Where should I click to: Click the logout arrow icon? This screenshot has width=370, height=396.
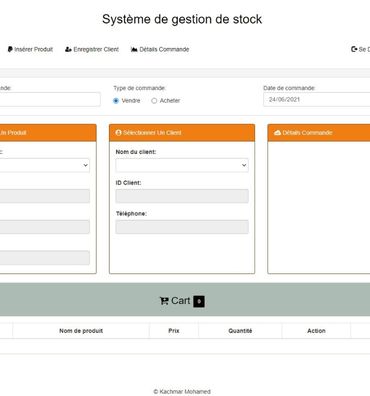(354, 49)
